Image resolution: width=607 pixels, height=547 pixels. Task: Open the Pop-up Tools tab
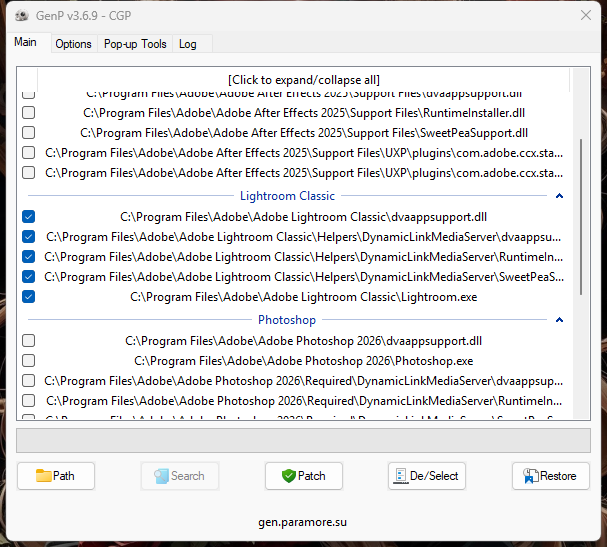135,44
